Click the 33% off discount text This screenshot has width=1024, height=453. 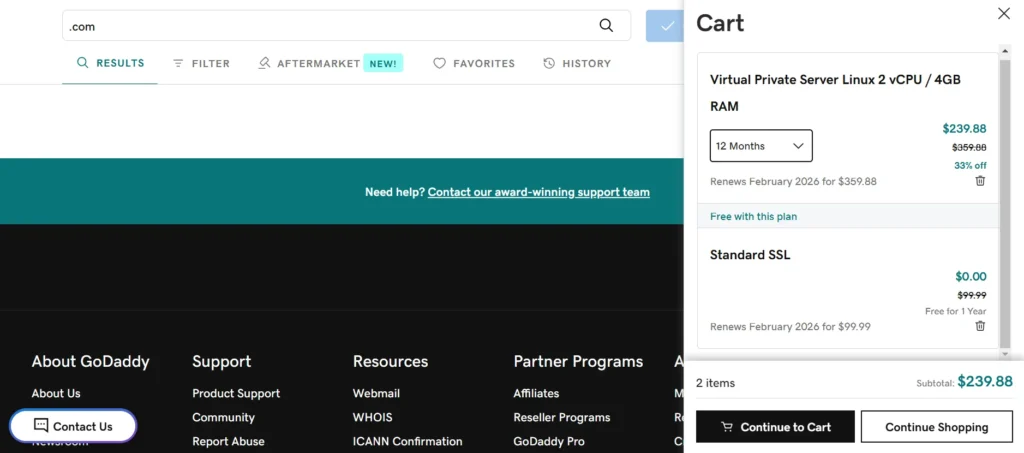(x=970, y=165)
